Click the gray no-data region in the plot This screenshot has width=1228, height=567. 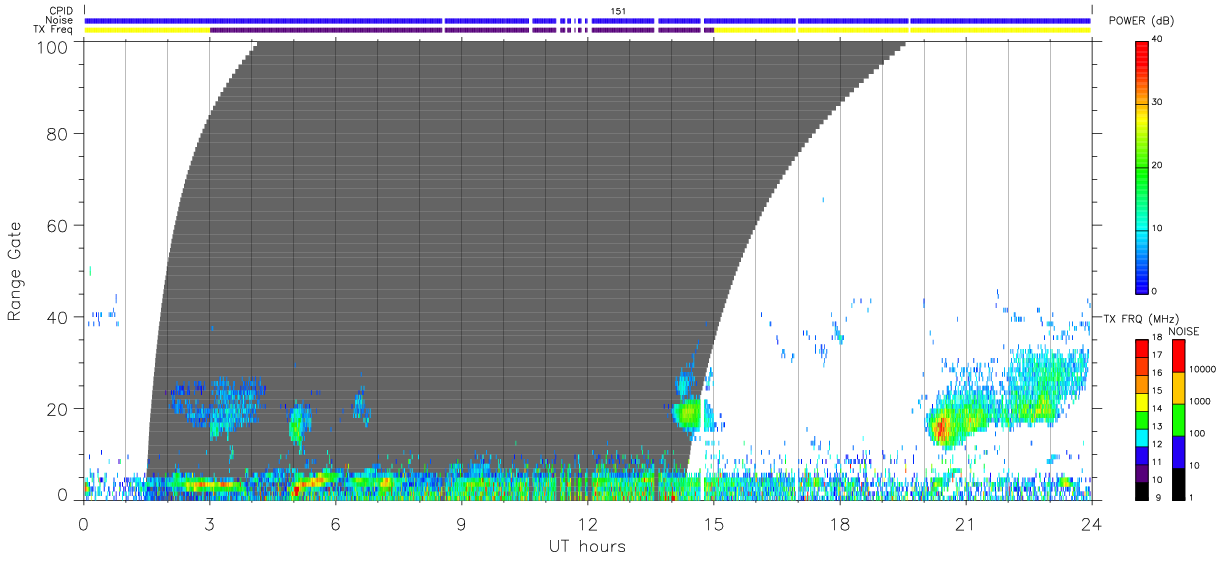(500, 250)
